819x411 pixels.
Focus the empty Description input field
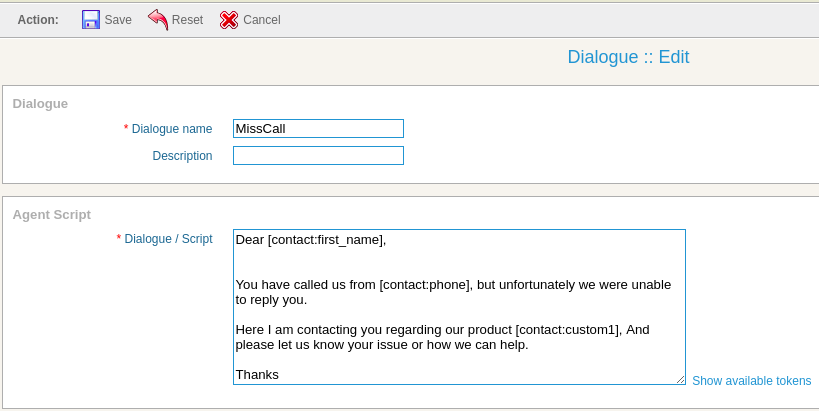tap(318, 156)
